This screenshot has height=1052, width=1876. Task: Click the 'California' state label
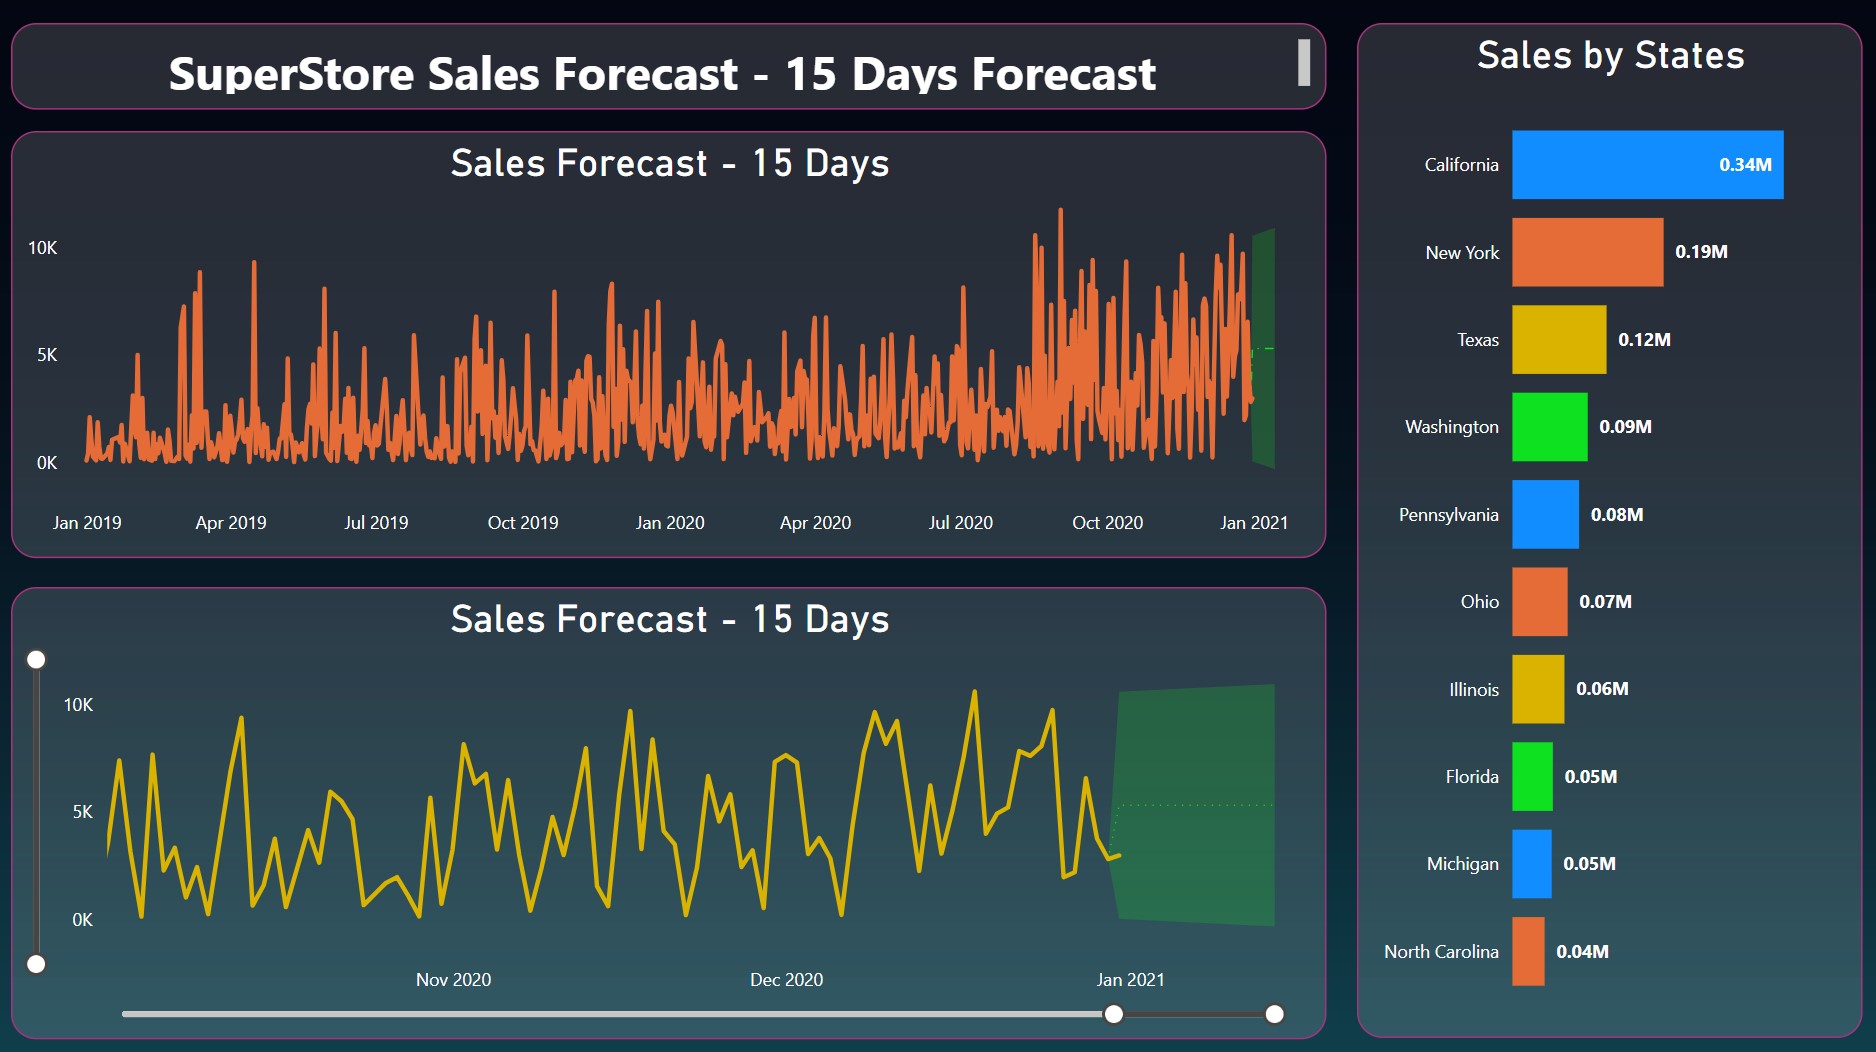tap(1461, 165)
